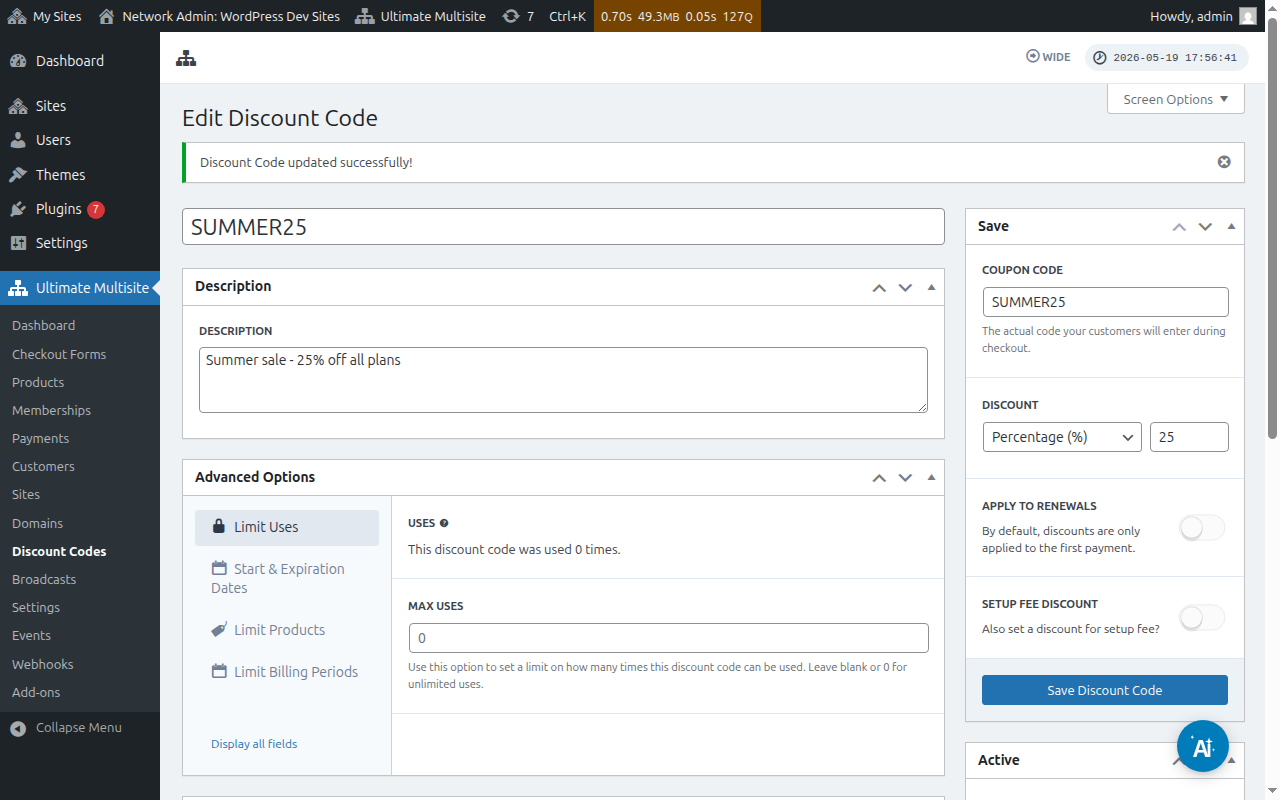Click the network logo icon above page title
This screenshot has width=1280, height=800.
pos(186,58)
